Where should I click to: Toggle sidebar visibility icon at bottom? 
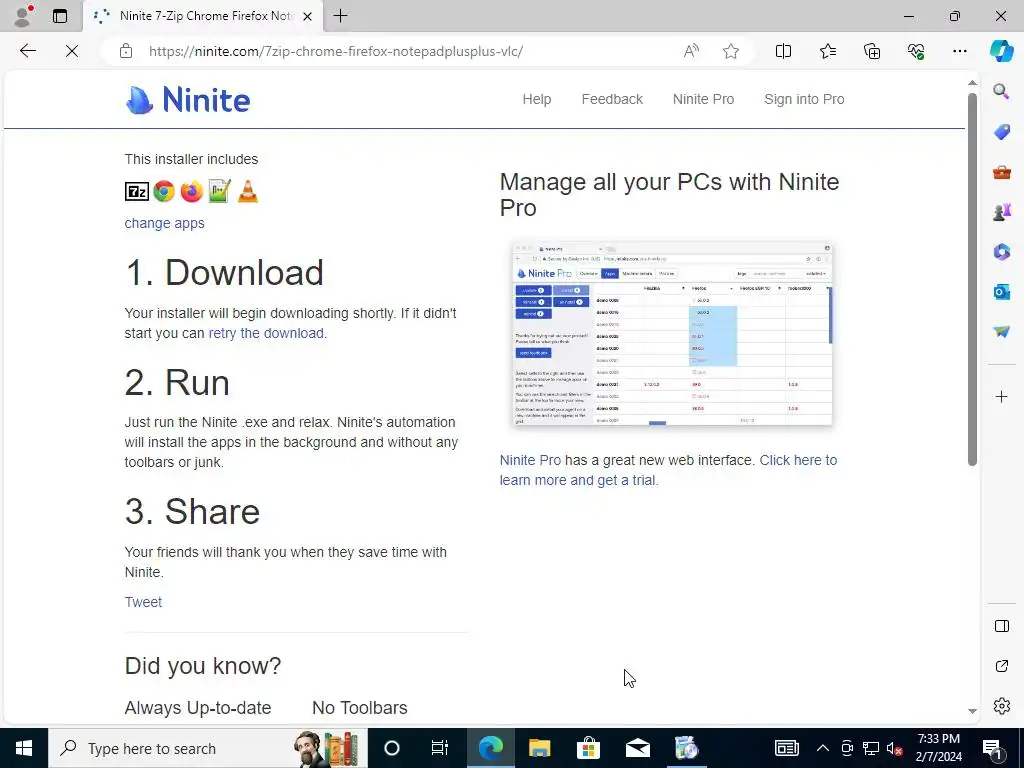click(1001, 626)
